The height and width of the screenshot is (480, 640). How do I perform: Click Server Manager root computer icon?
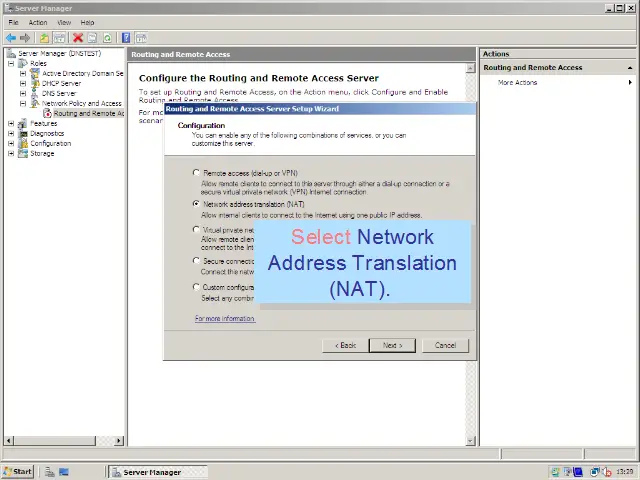11,53
